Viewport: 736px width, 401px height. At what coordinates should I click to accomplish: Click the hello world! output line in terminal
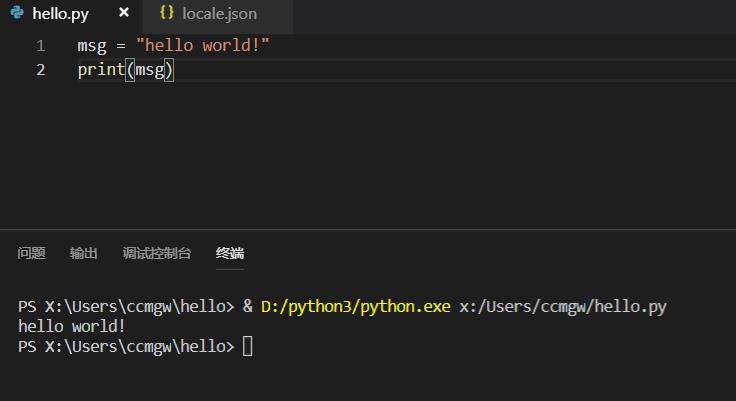point(71,326)
